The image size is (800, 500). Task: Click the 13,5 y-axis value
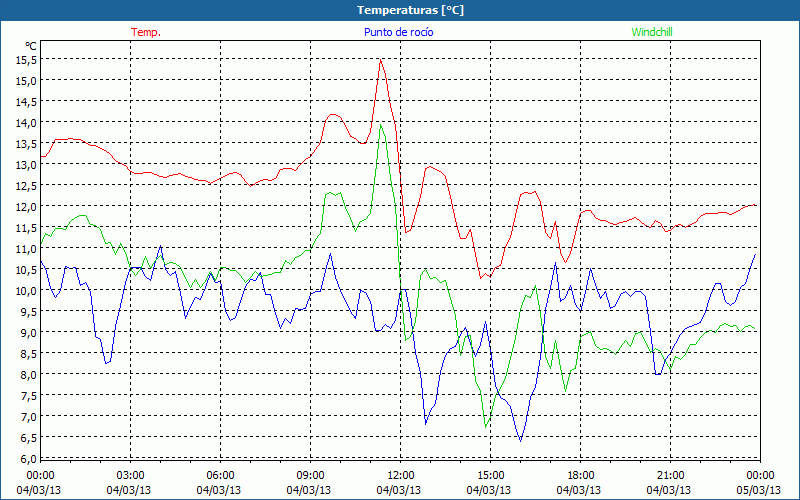pos(26,144)
